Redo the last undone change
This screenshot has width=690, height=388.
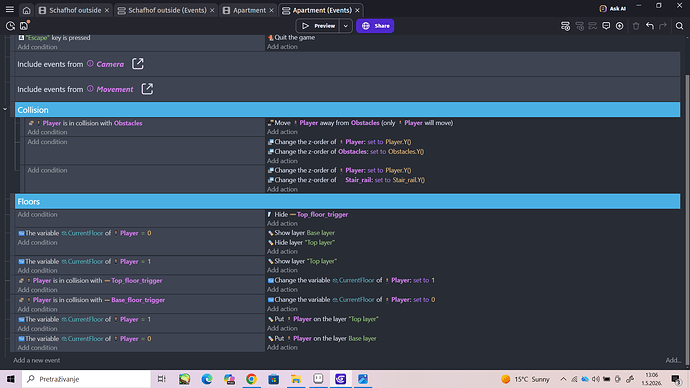click(x=663, y=26)
